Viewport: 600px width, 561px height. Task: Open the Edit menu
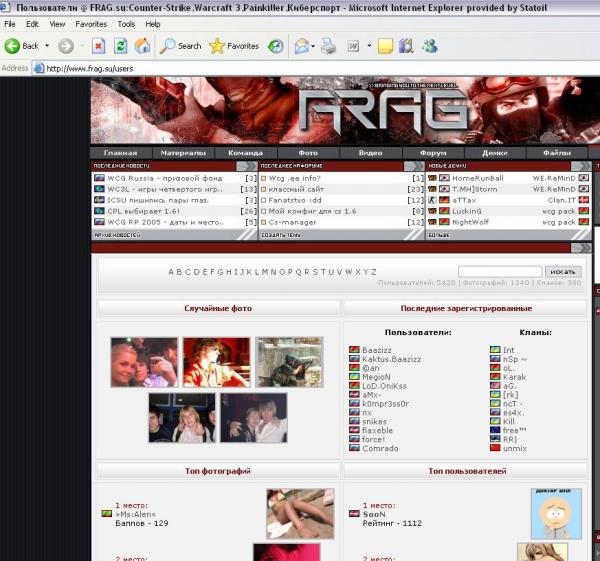coord(32,24)
